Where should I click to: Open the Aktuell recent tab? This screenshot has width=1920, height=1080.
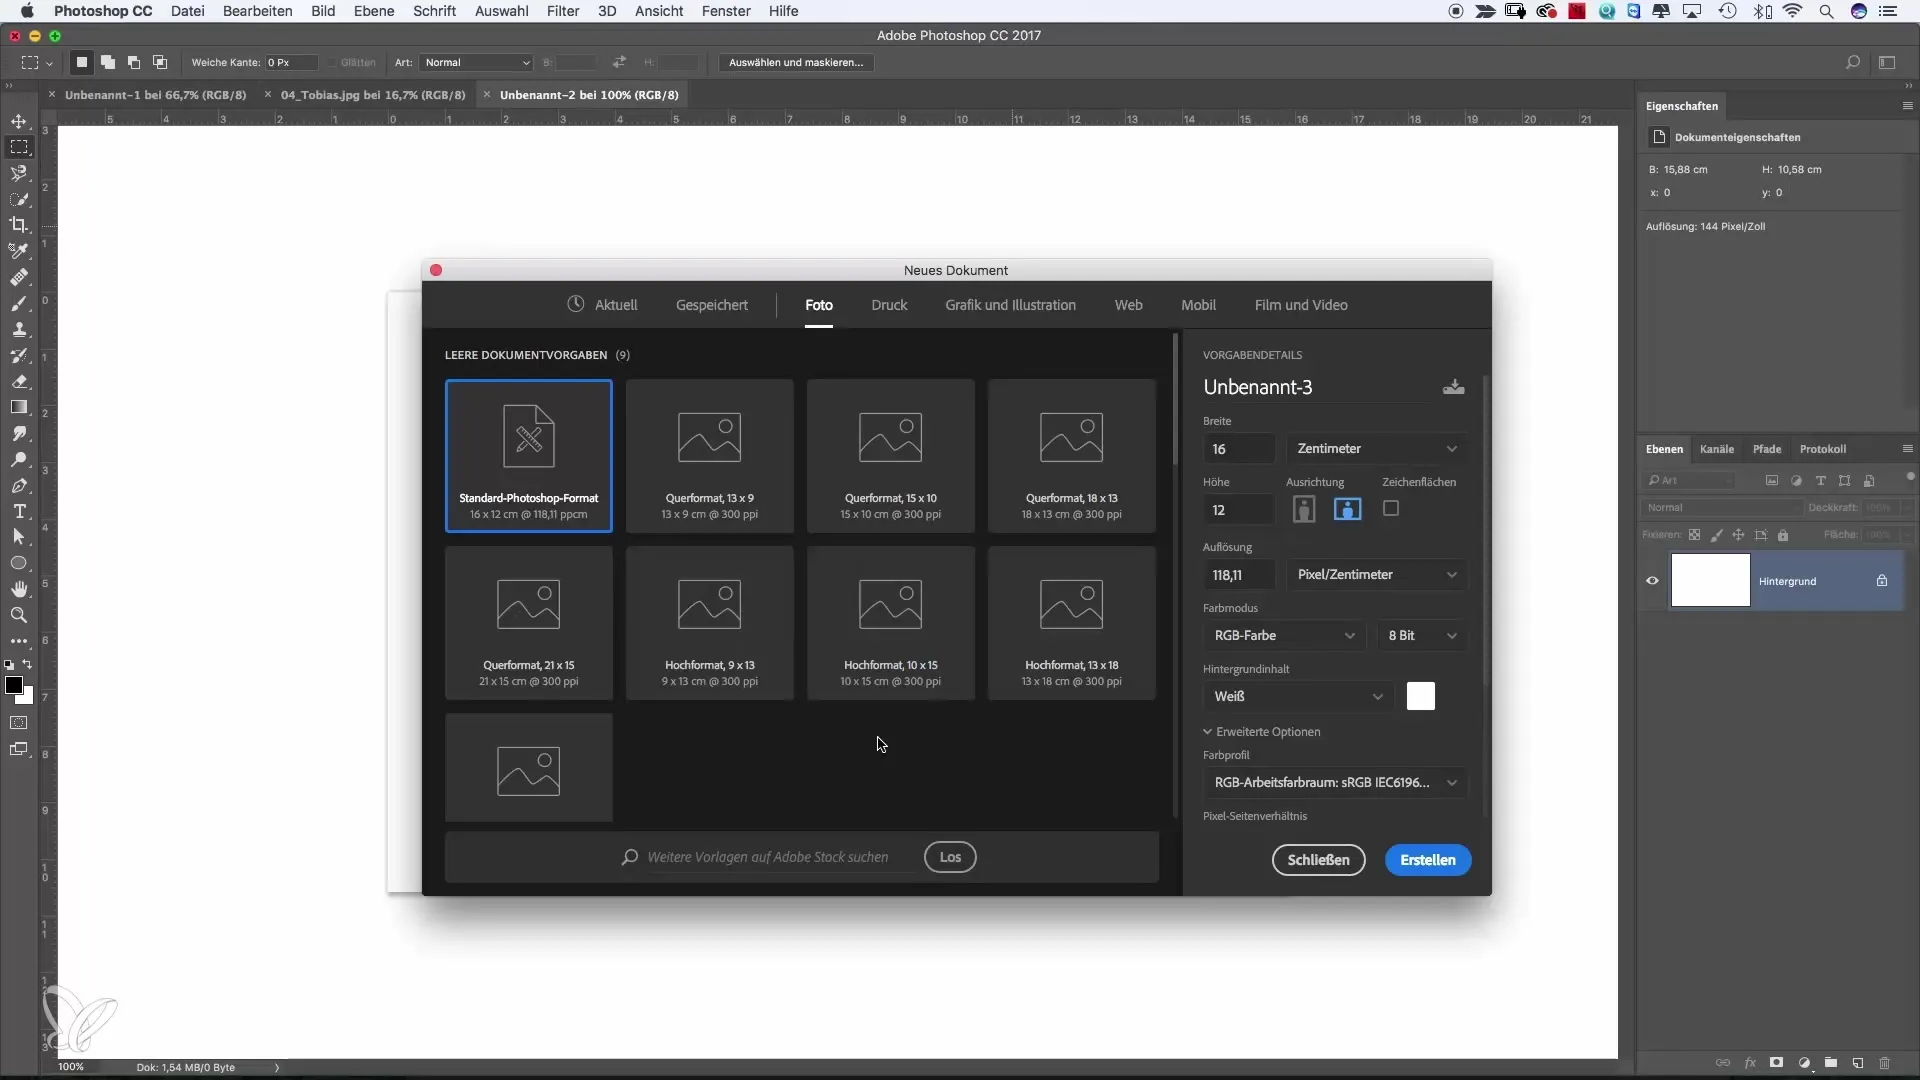[602, 305]
